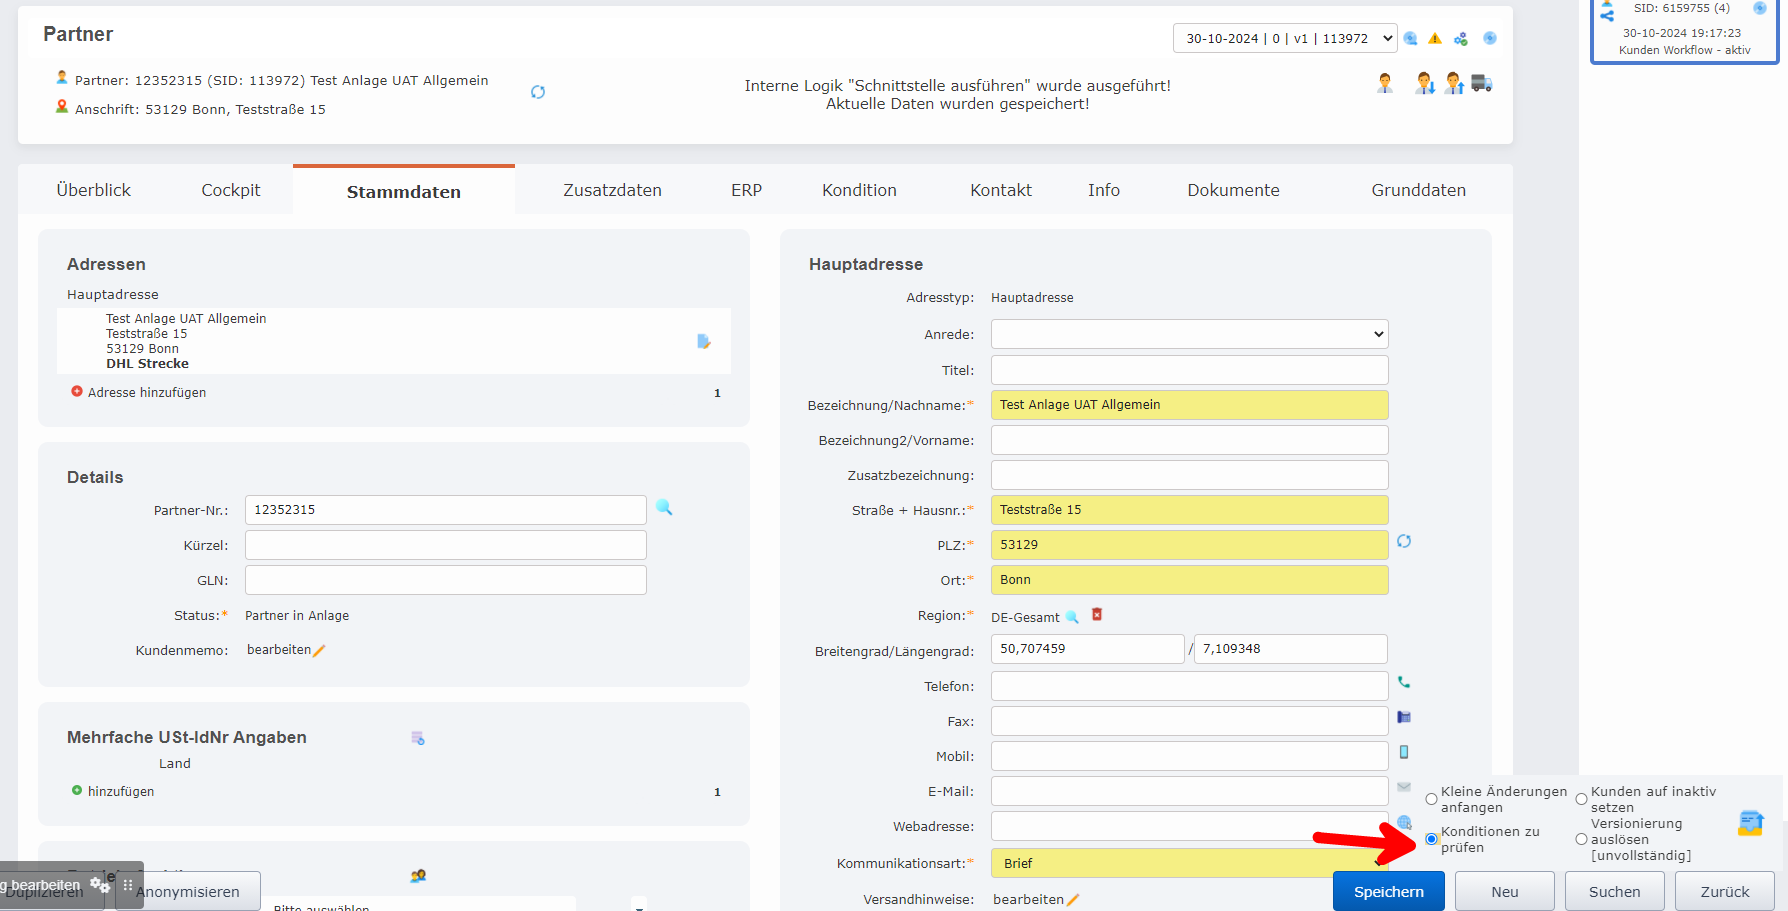Screen dimensions: 1788x911
Task: Click the red delete icon next to Region
Action: [x=1097, y=615]
